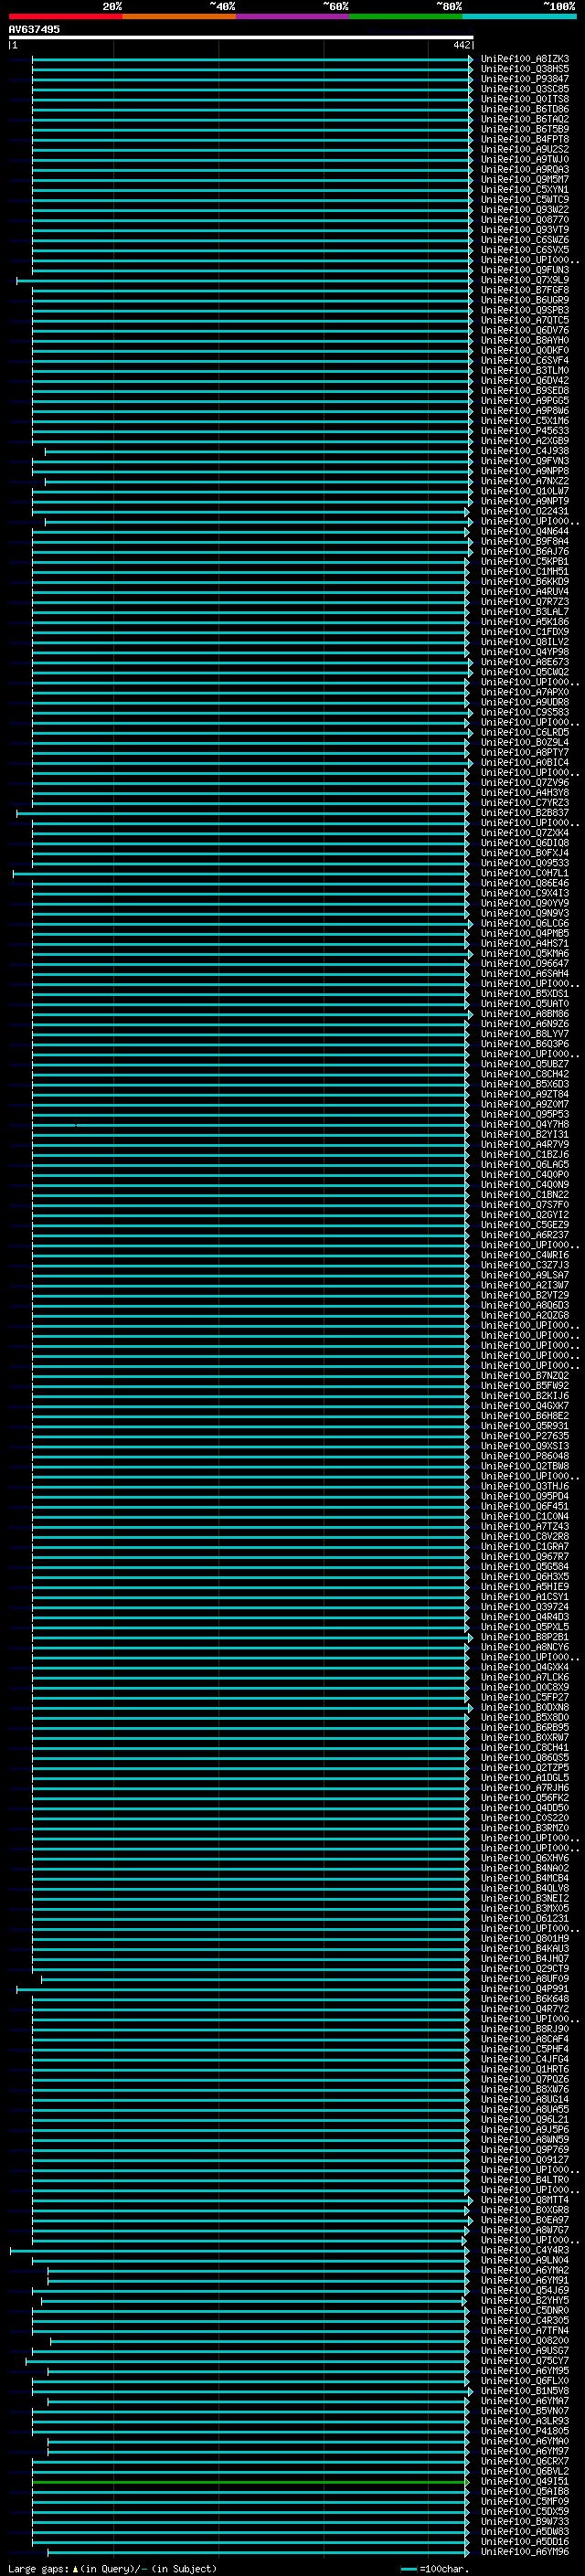Open hit UniRef100_Q9XSI3
Screen dimensions: 585x2576
[525, 1446]
